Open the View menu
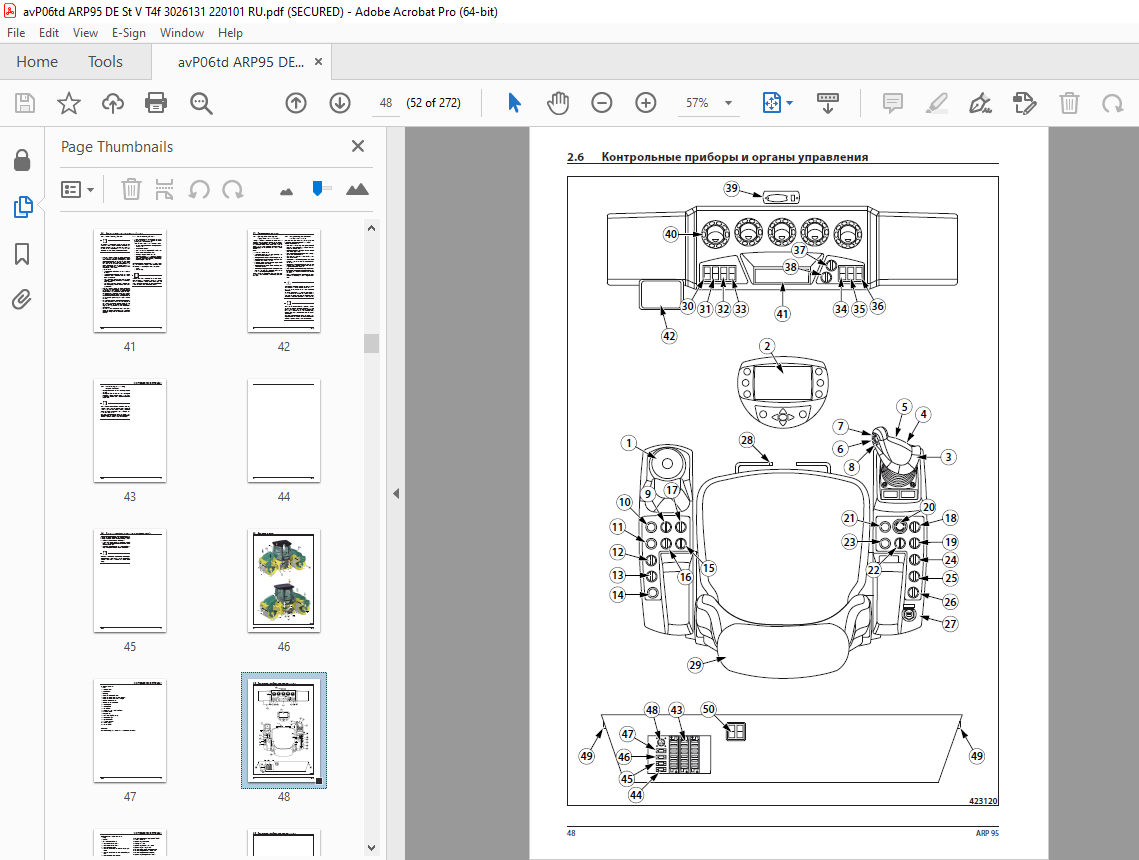The width and height of the screenshot is (1139, 860). pyautogui.click(x=85, y=33)
